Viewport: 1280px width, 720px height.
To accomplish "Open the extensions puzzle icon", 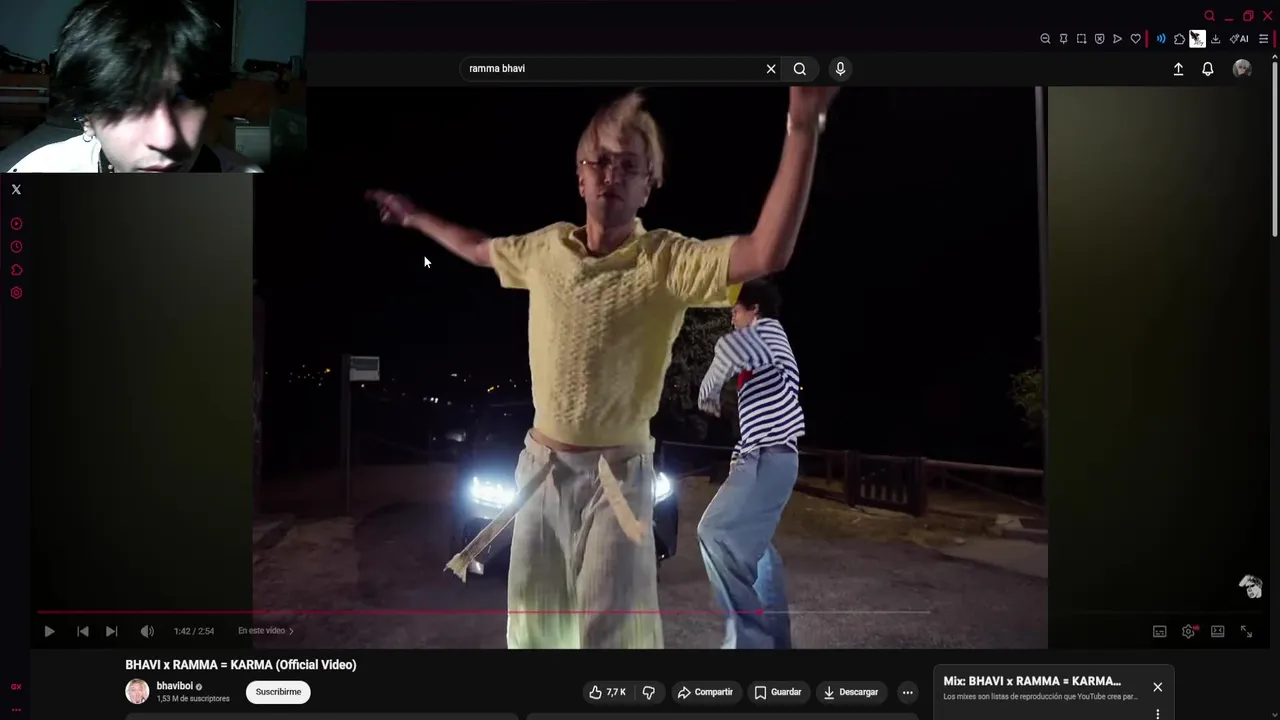I will [x=1179, y=39].
